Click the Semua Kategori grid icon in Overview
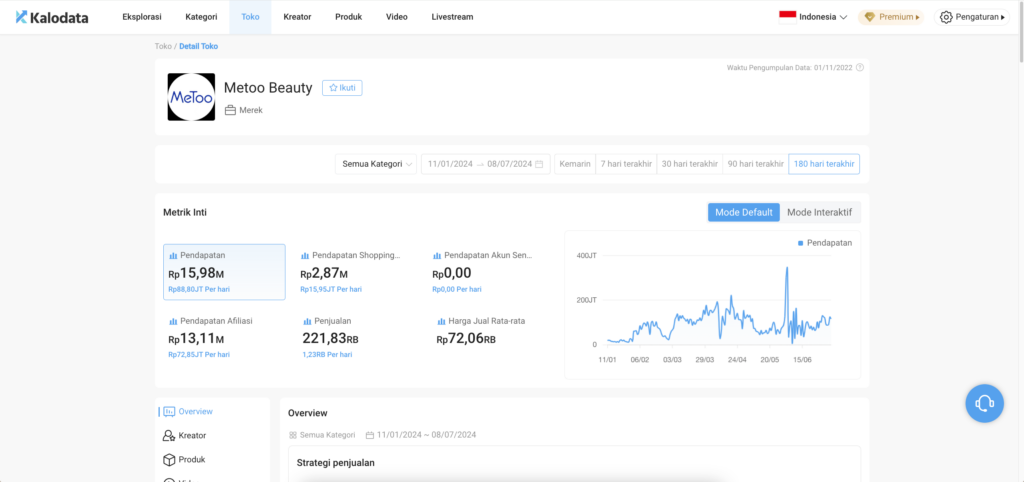 293,435
